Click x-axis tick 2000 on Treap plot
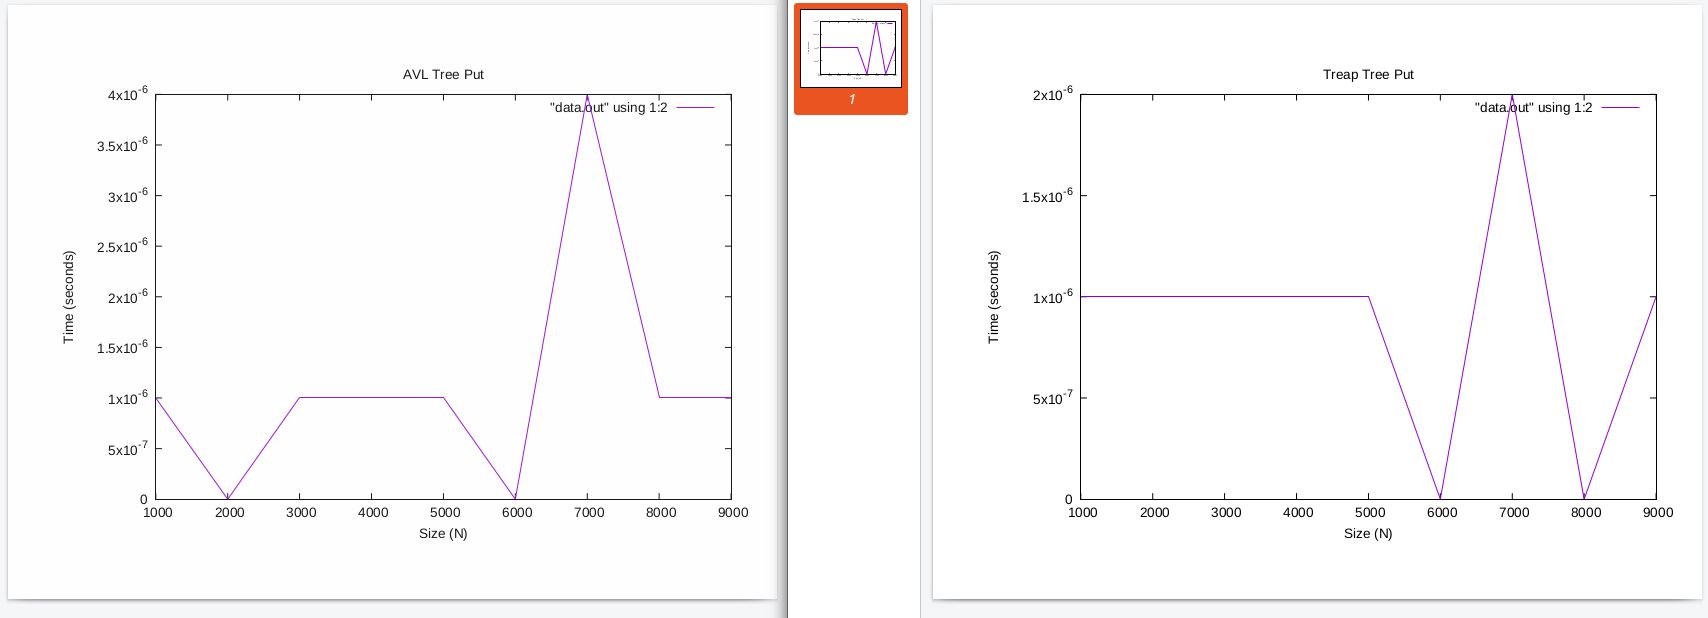Image resolution: width=1708 pixels, height=618 pixels. 1154,513
